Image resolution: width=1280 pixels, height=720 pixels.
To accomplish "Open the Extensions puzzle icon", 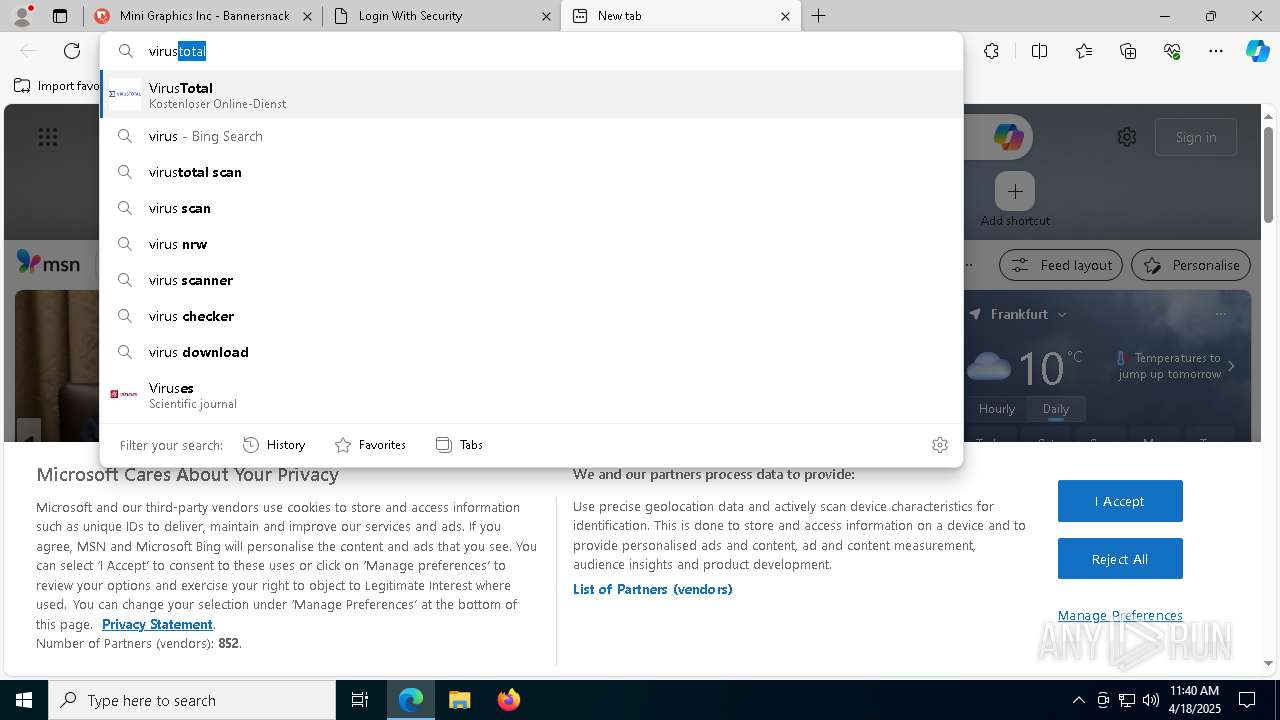I will point(991,51).
